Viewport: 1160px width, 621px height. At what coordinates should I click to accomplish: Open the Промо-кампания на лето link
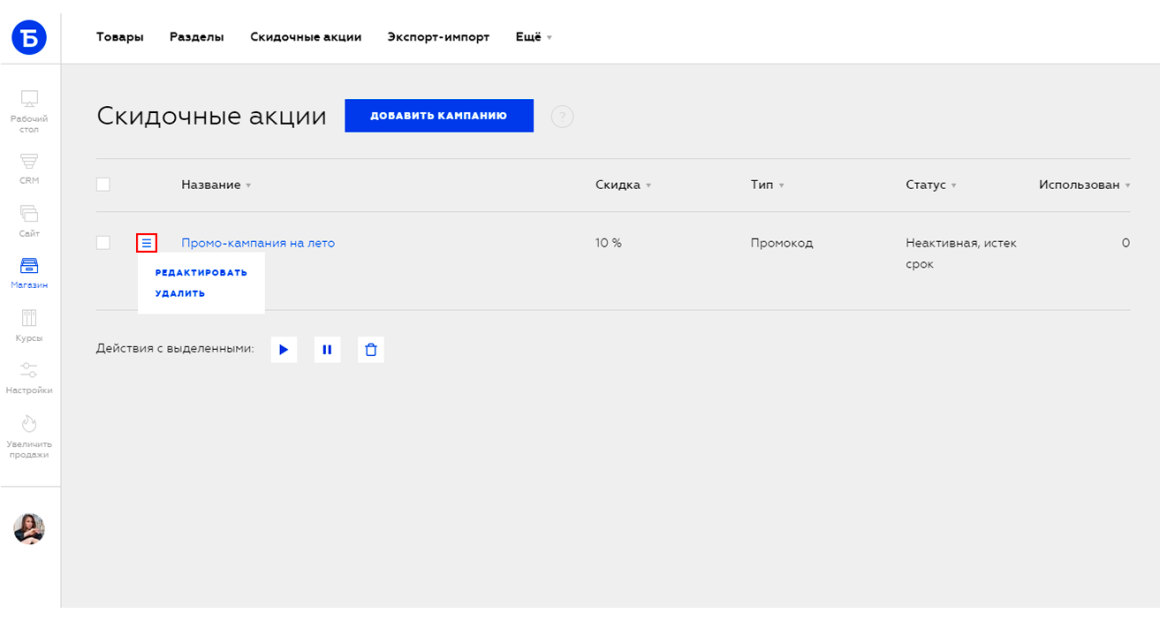click(258, 243)
